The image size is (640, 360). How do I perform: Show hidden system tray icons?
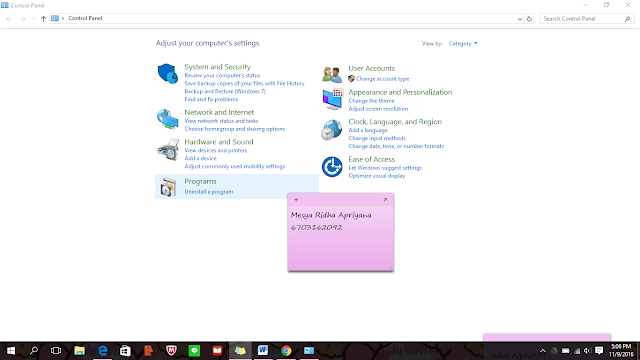pyautogui.click(x=543, y=351)
